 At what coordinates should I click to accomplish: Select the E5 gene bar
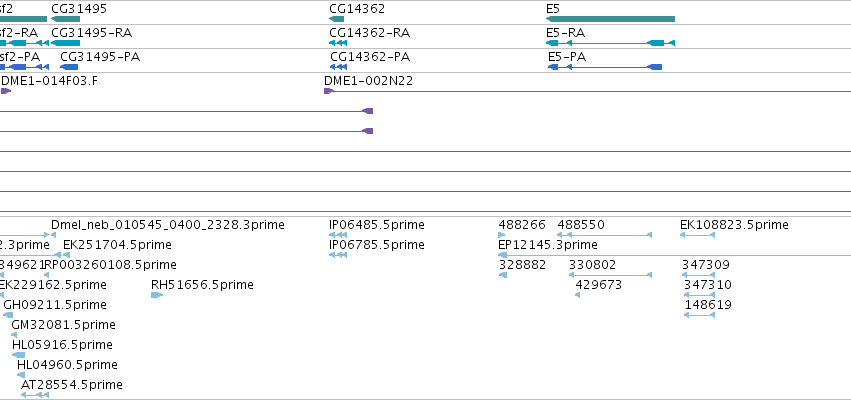610,19
